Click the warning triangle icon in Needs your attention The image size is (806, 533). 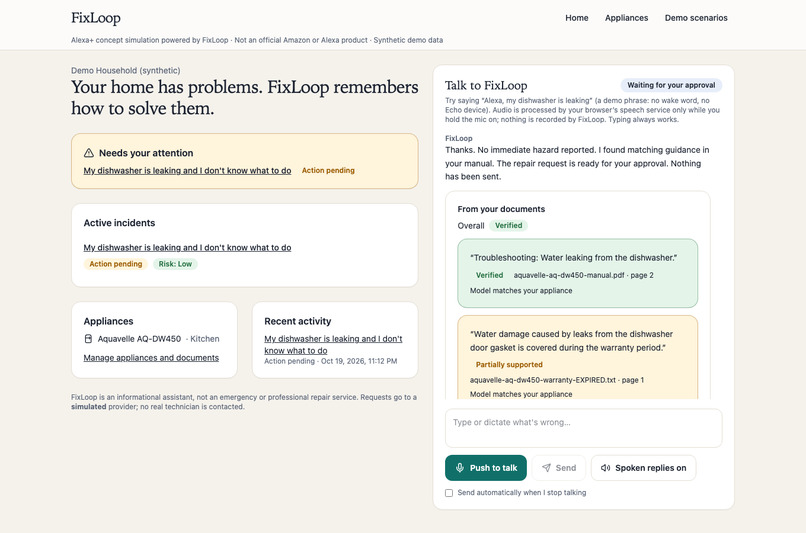coord(88,153)
